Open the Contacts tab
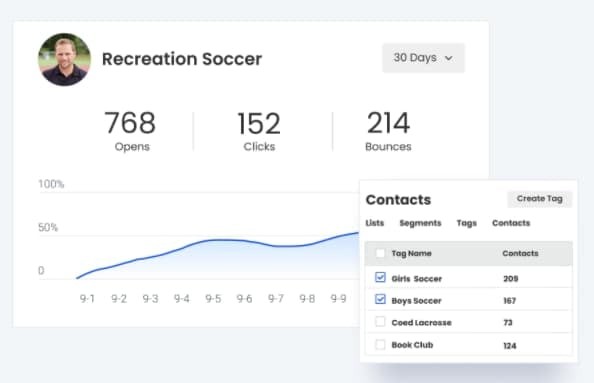The image size is (594, 383). point(511,223)
